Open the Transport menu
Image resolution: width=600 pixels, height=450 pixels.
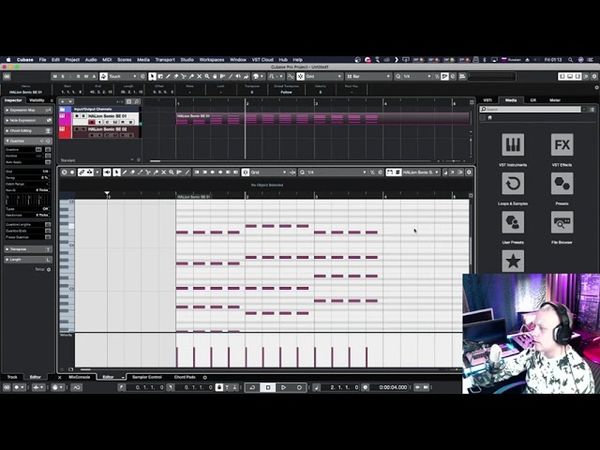click(x=165, y=60)
